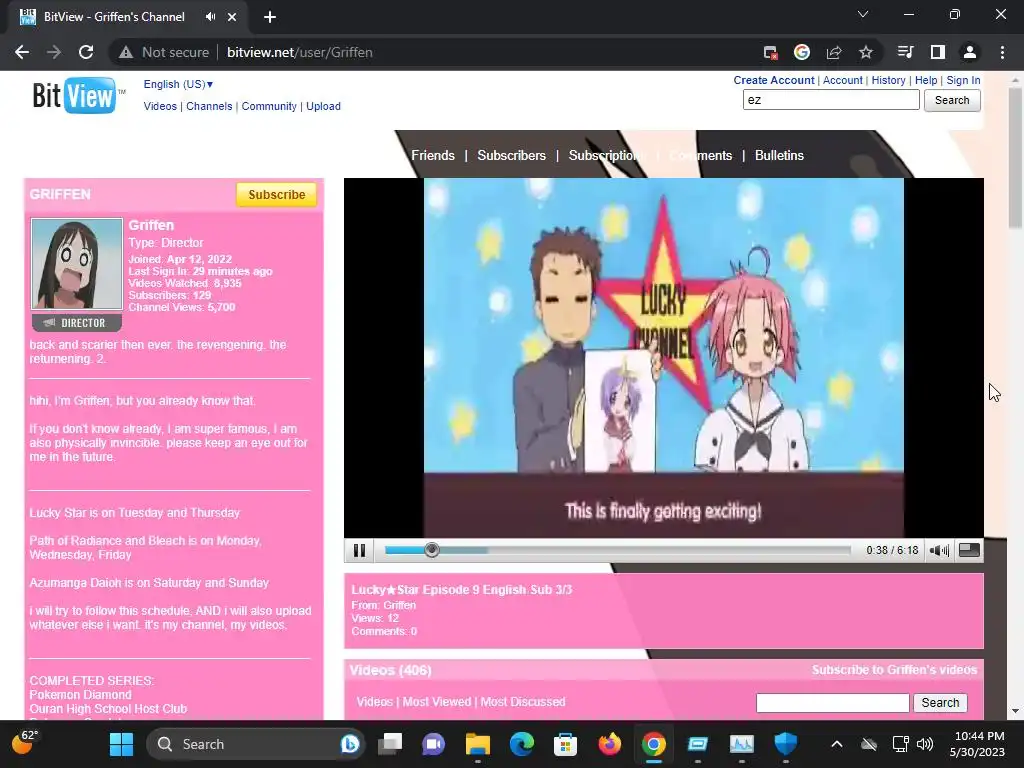Show hidden system tray icons

(837, 744)
